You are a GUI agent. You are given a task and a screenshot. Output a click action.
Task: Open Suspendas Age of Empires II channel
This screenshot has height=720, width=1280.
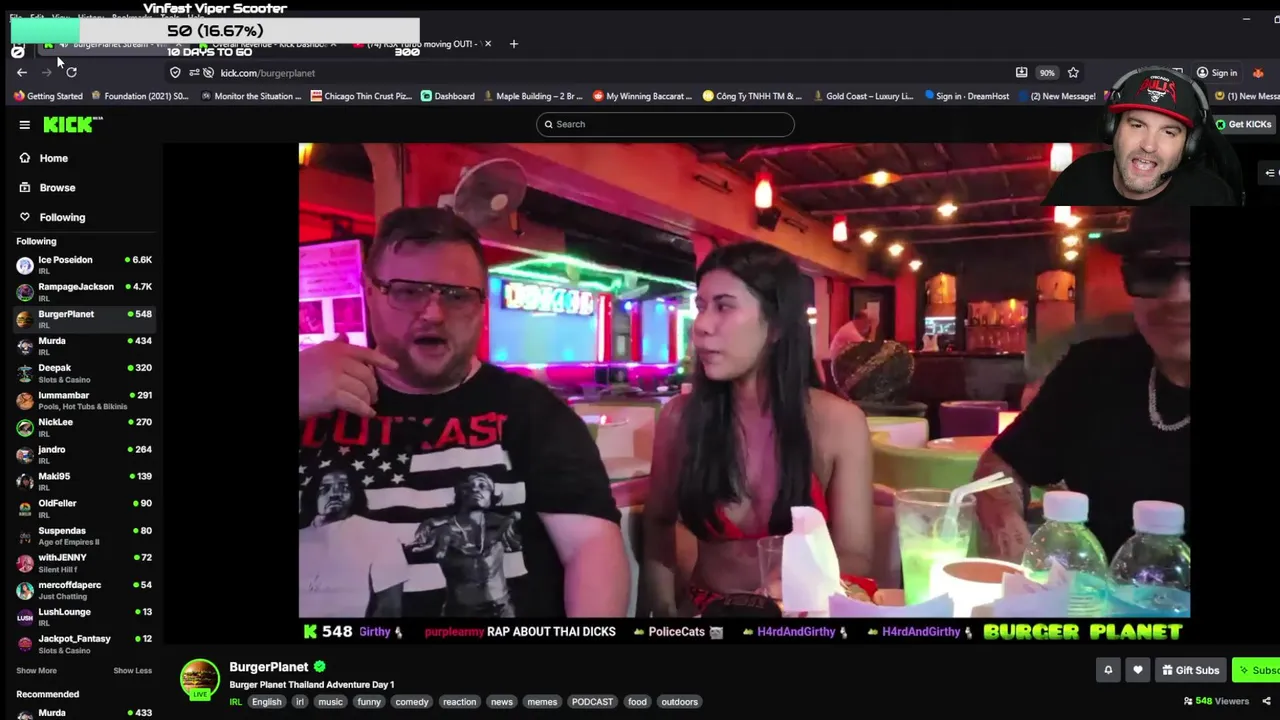[84, 535]
